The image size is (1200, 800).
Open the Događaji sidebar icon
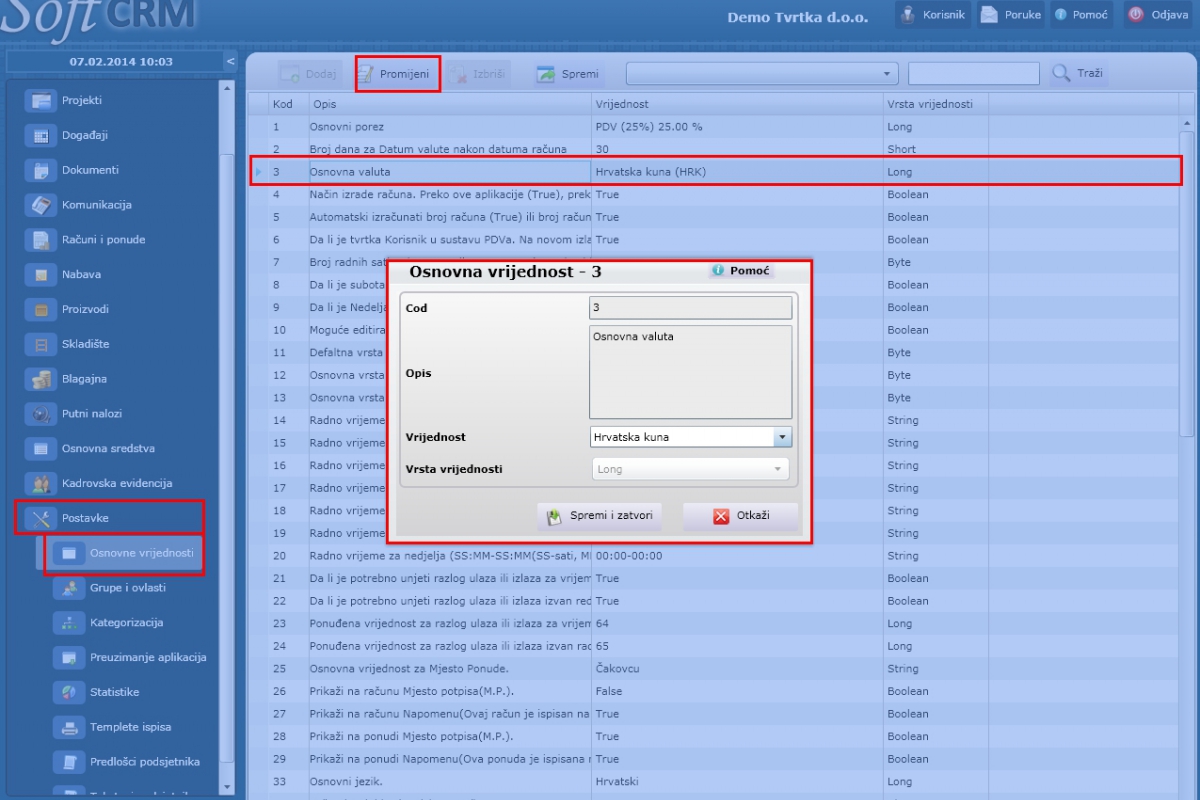click(x=41, y=135)
